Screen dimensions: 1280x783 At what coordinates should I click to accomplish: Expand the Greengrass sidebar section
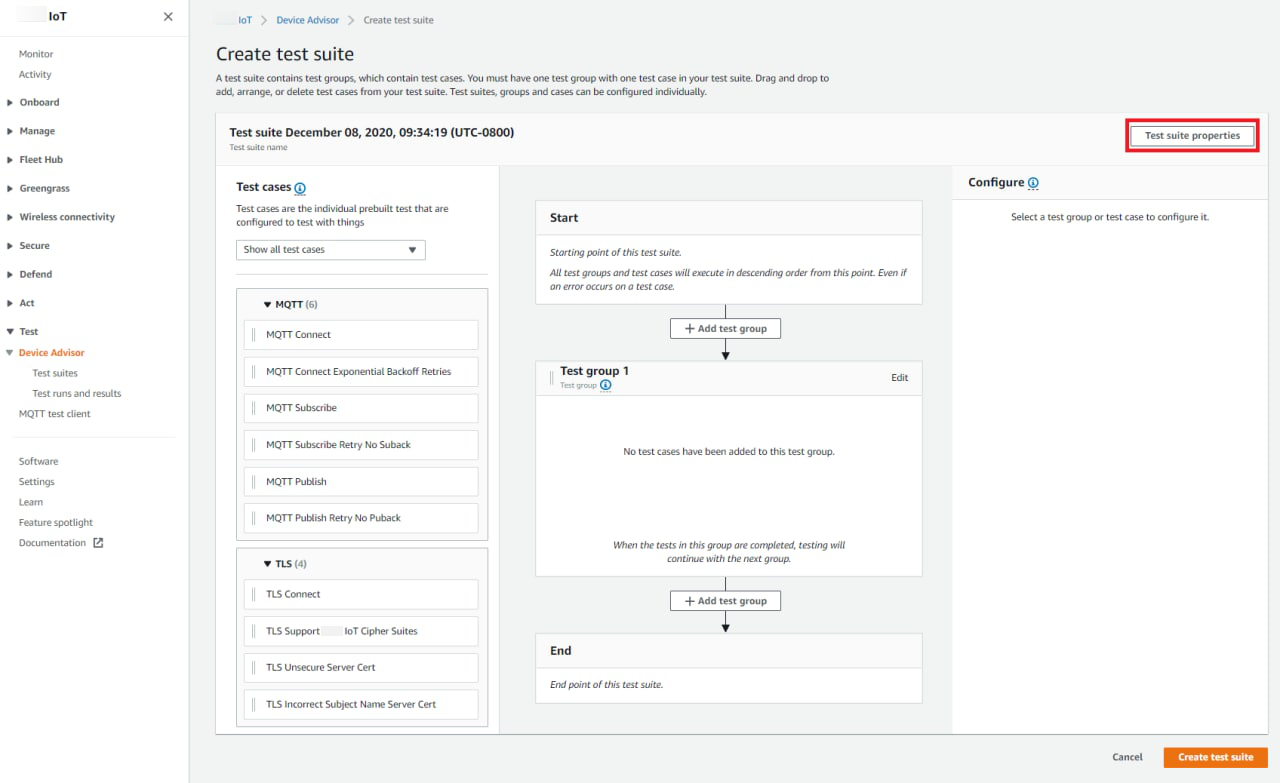[10, 188]
